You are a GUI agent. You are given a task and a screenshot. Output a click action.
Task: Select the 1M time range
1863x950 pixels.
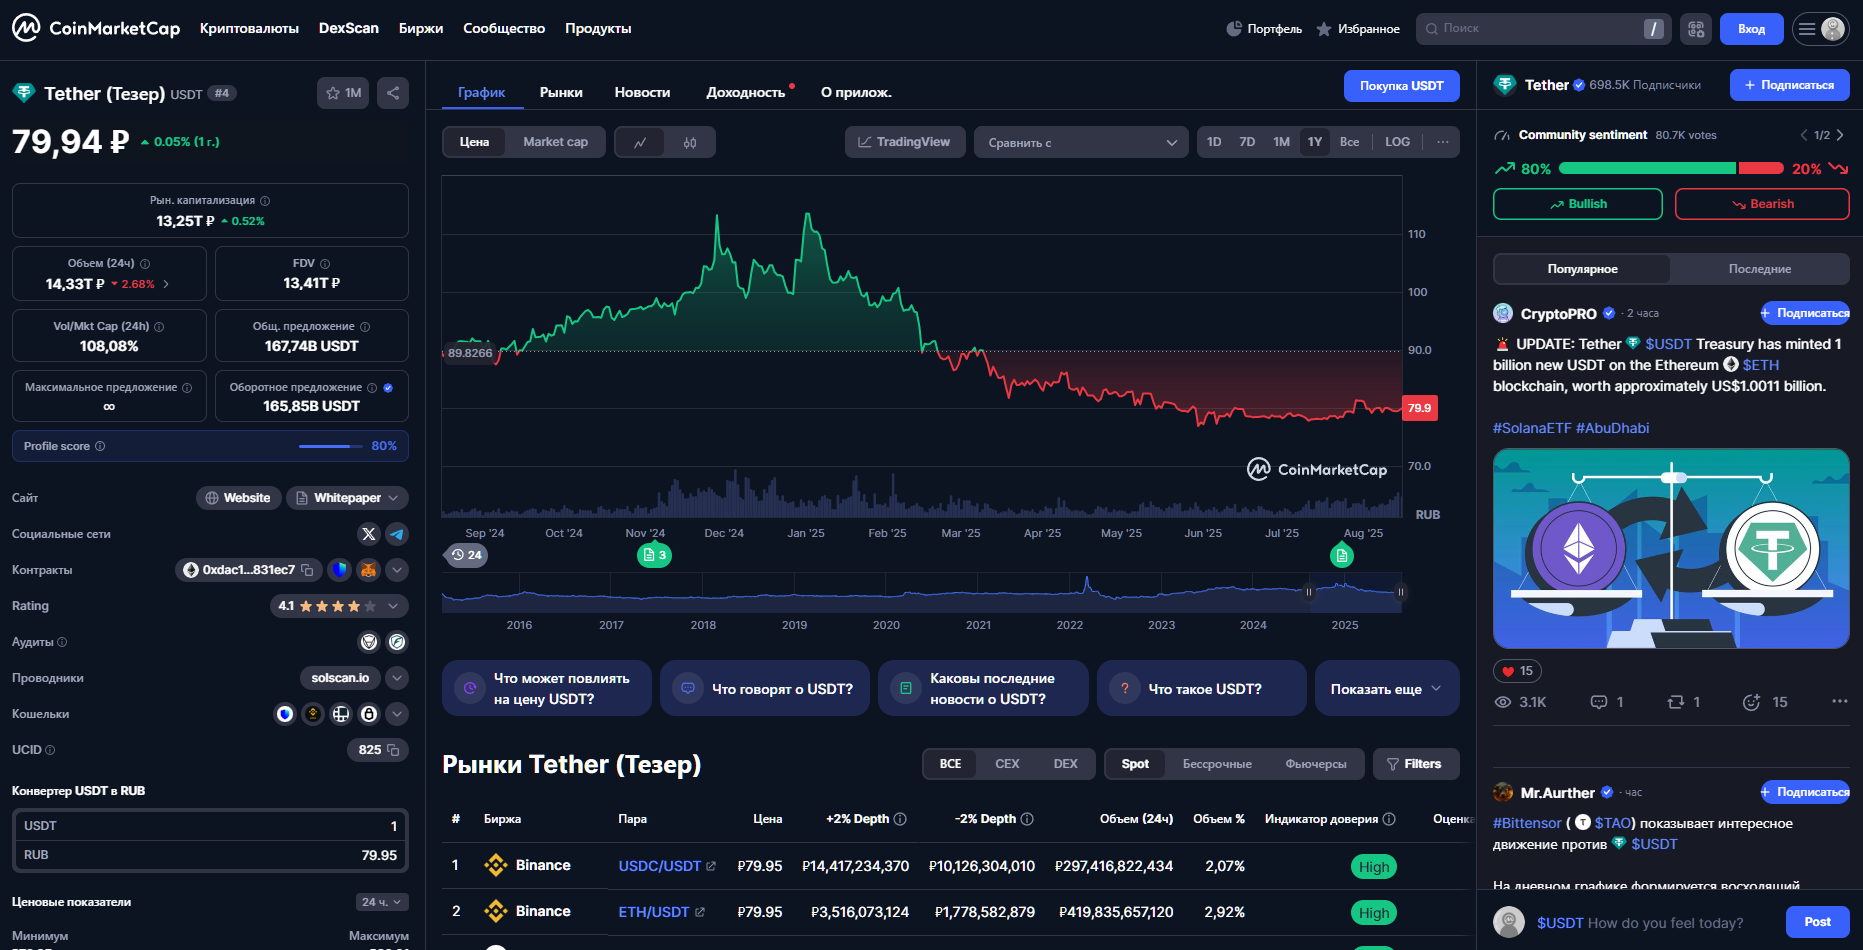coord(1281,142)
